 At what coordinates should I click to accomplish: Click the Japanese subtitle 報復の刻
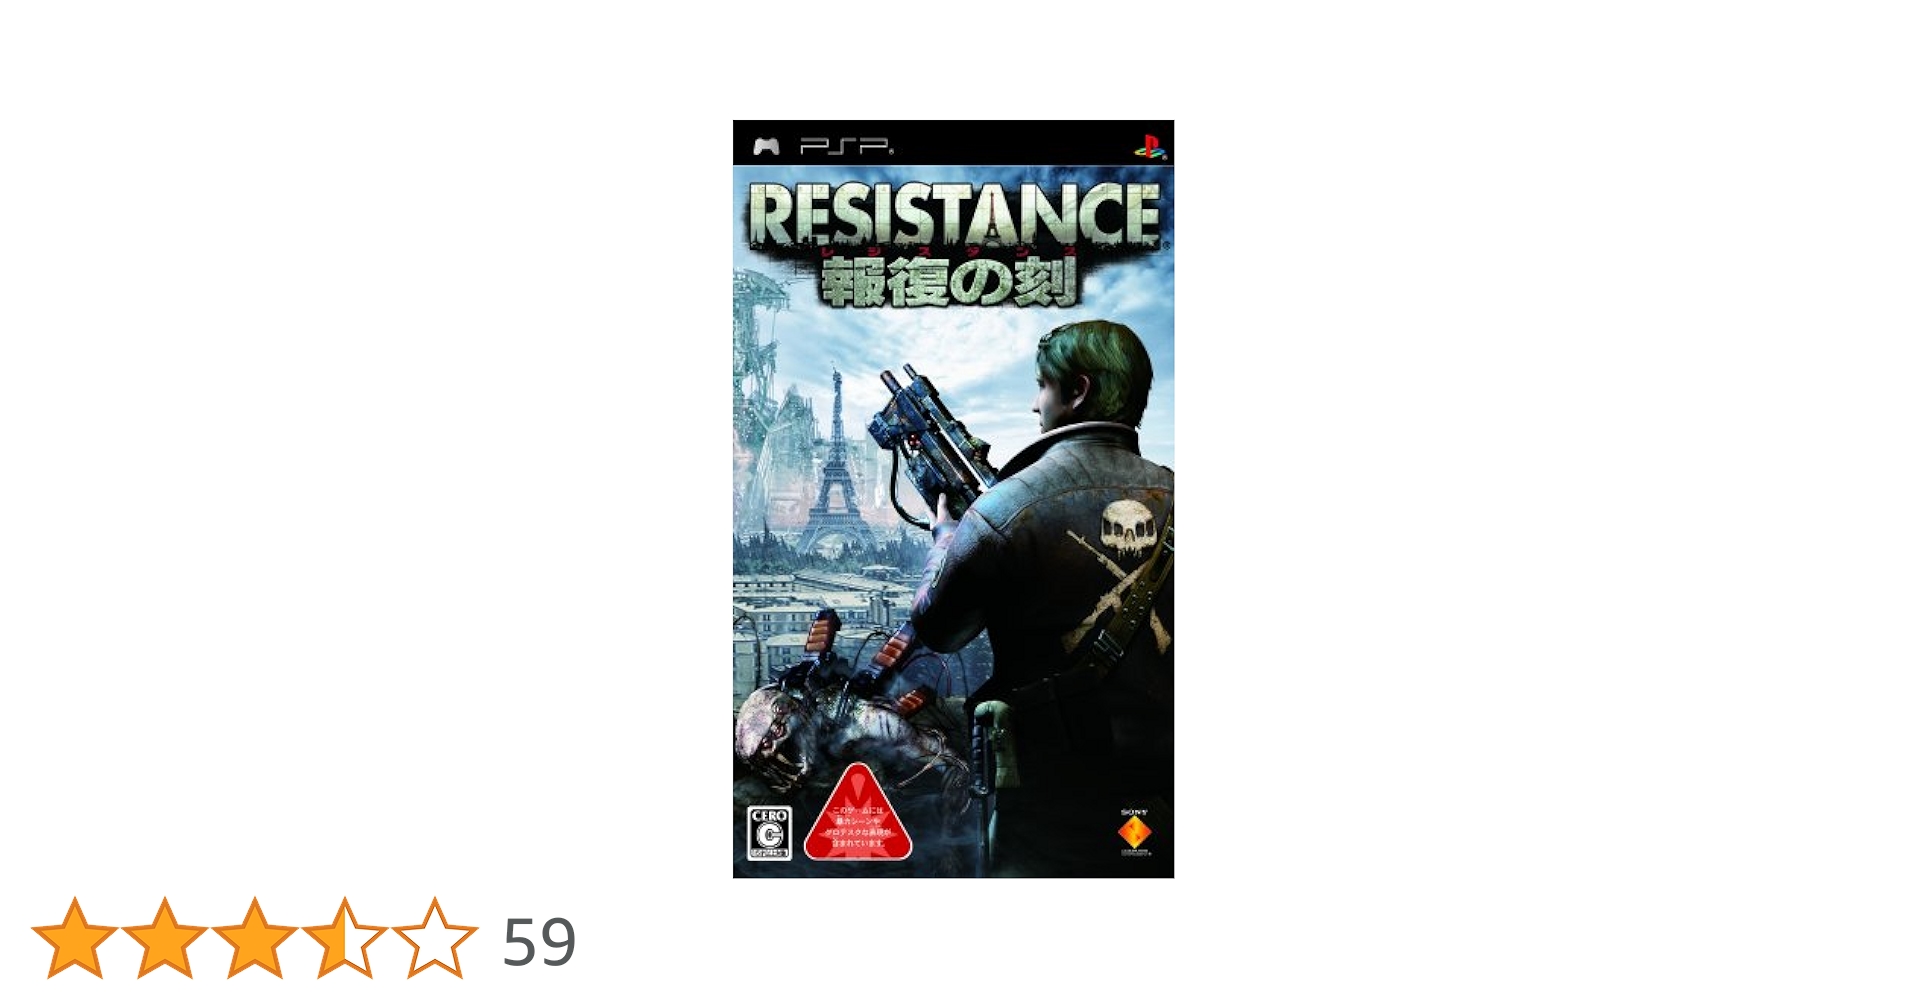pyautogui.click(x=948, y=283)
